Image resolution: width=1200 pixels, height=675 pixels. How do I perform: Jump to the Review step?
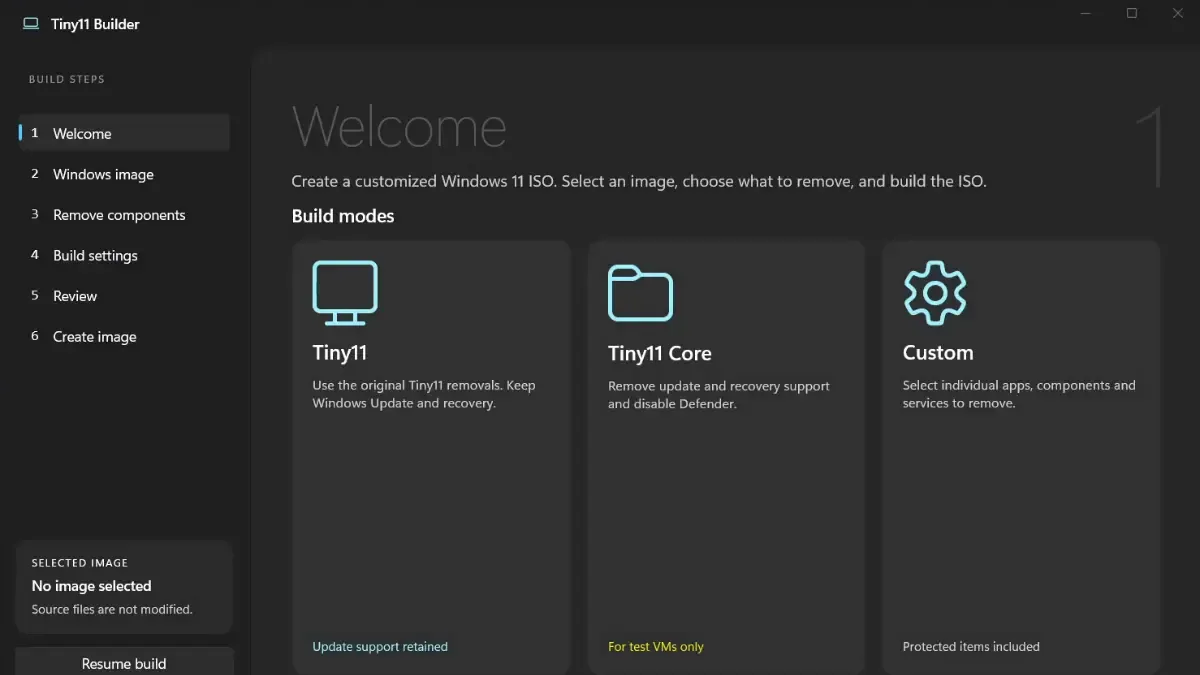[x=124, y=296]
